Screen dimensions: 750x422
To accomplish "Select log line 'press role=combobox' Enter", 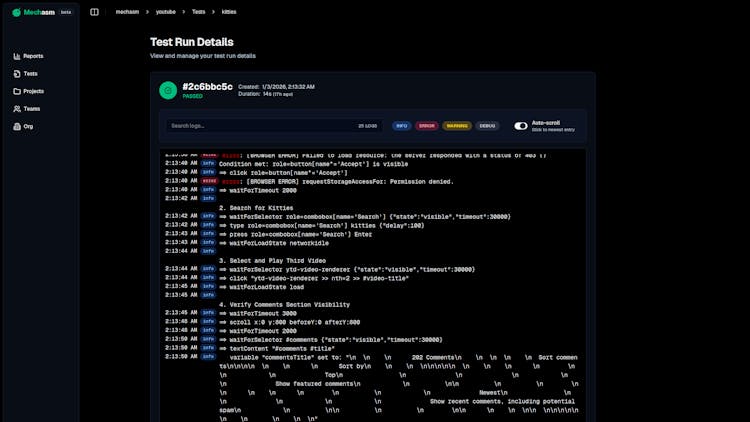I will pos(295,234).
